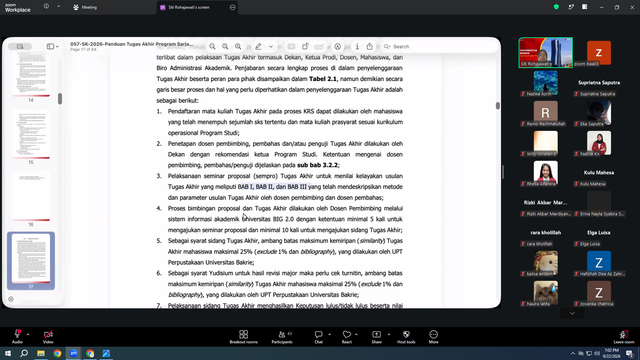
Task: Open the Participants panel
Action: click(x=282, y=336)
